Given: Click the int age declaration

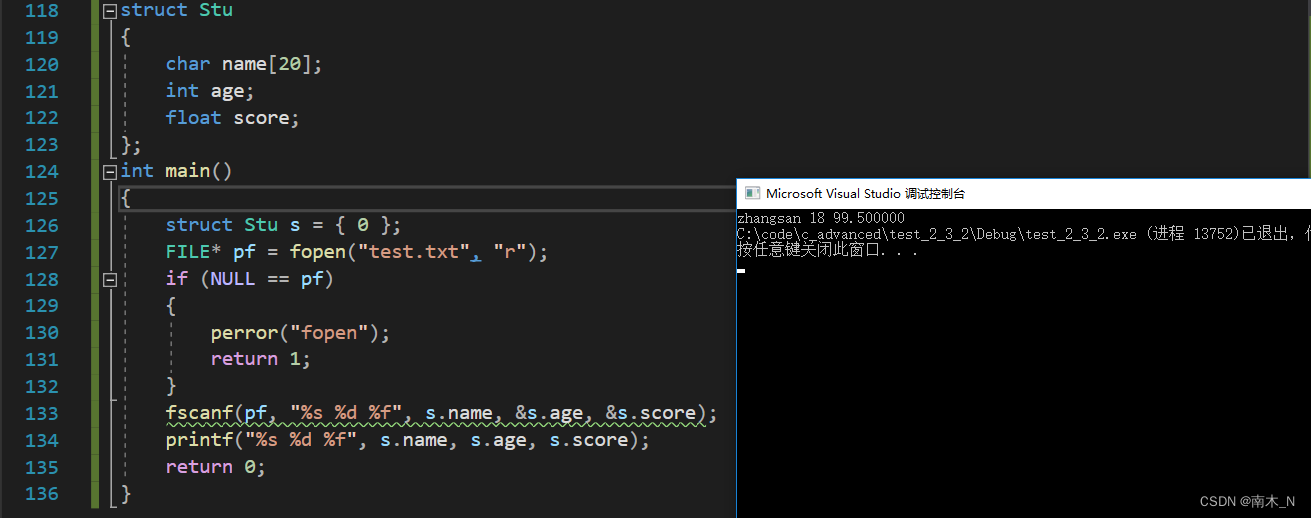Looking at the screenshot, I should [210, 91].
